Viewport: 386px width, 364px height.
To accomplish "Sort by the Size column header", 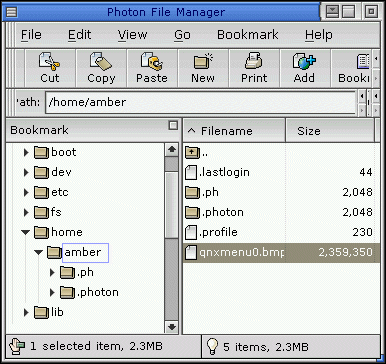I will [x=330, y=131].
